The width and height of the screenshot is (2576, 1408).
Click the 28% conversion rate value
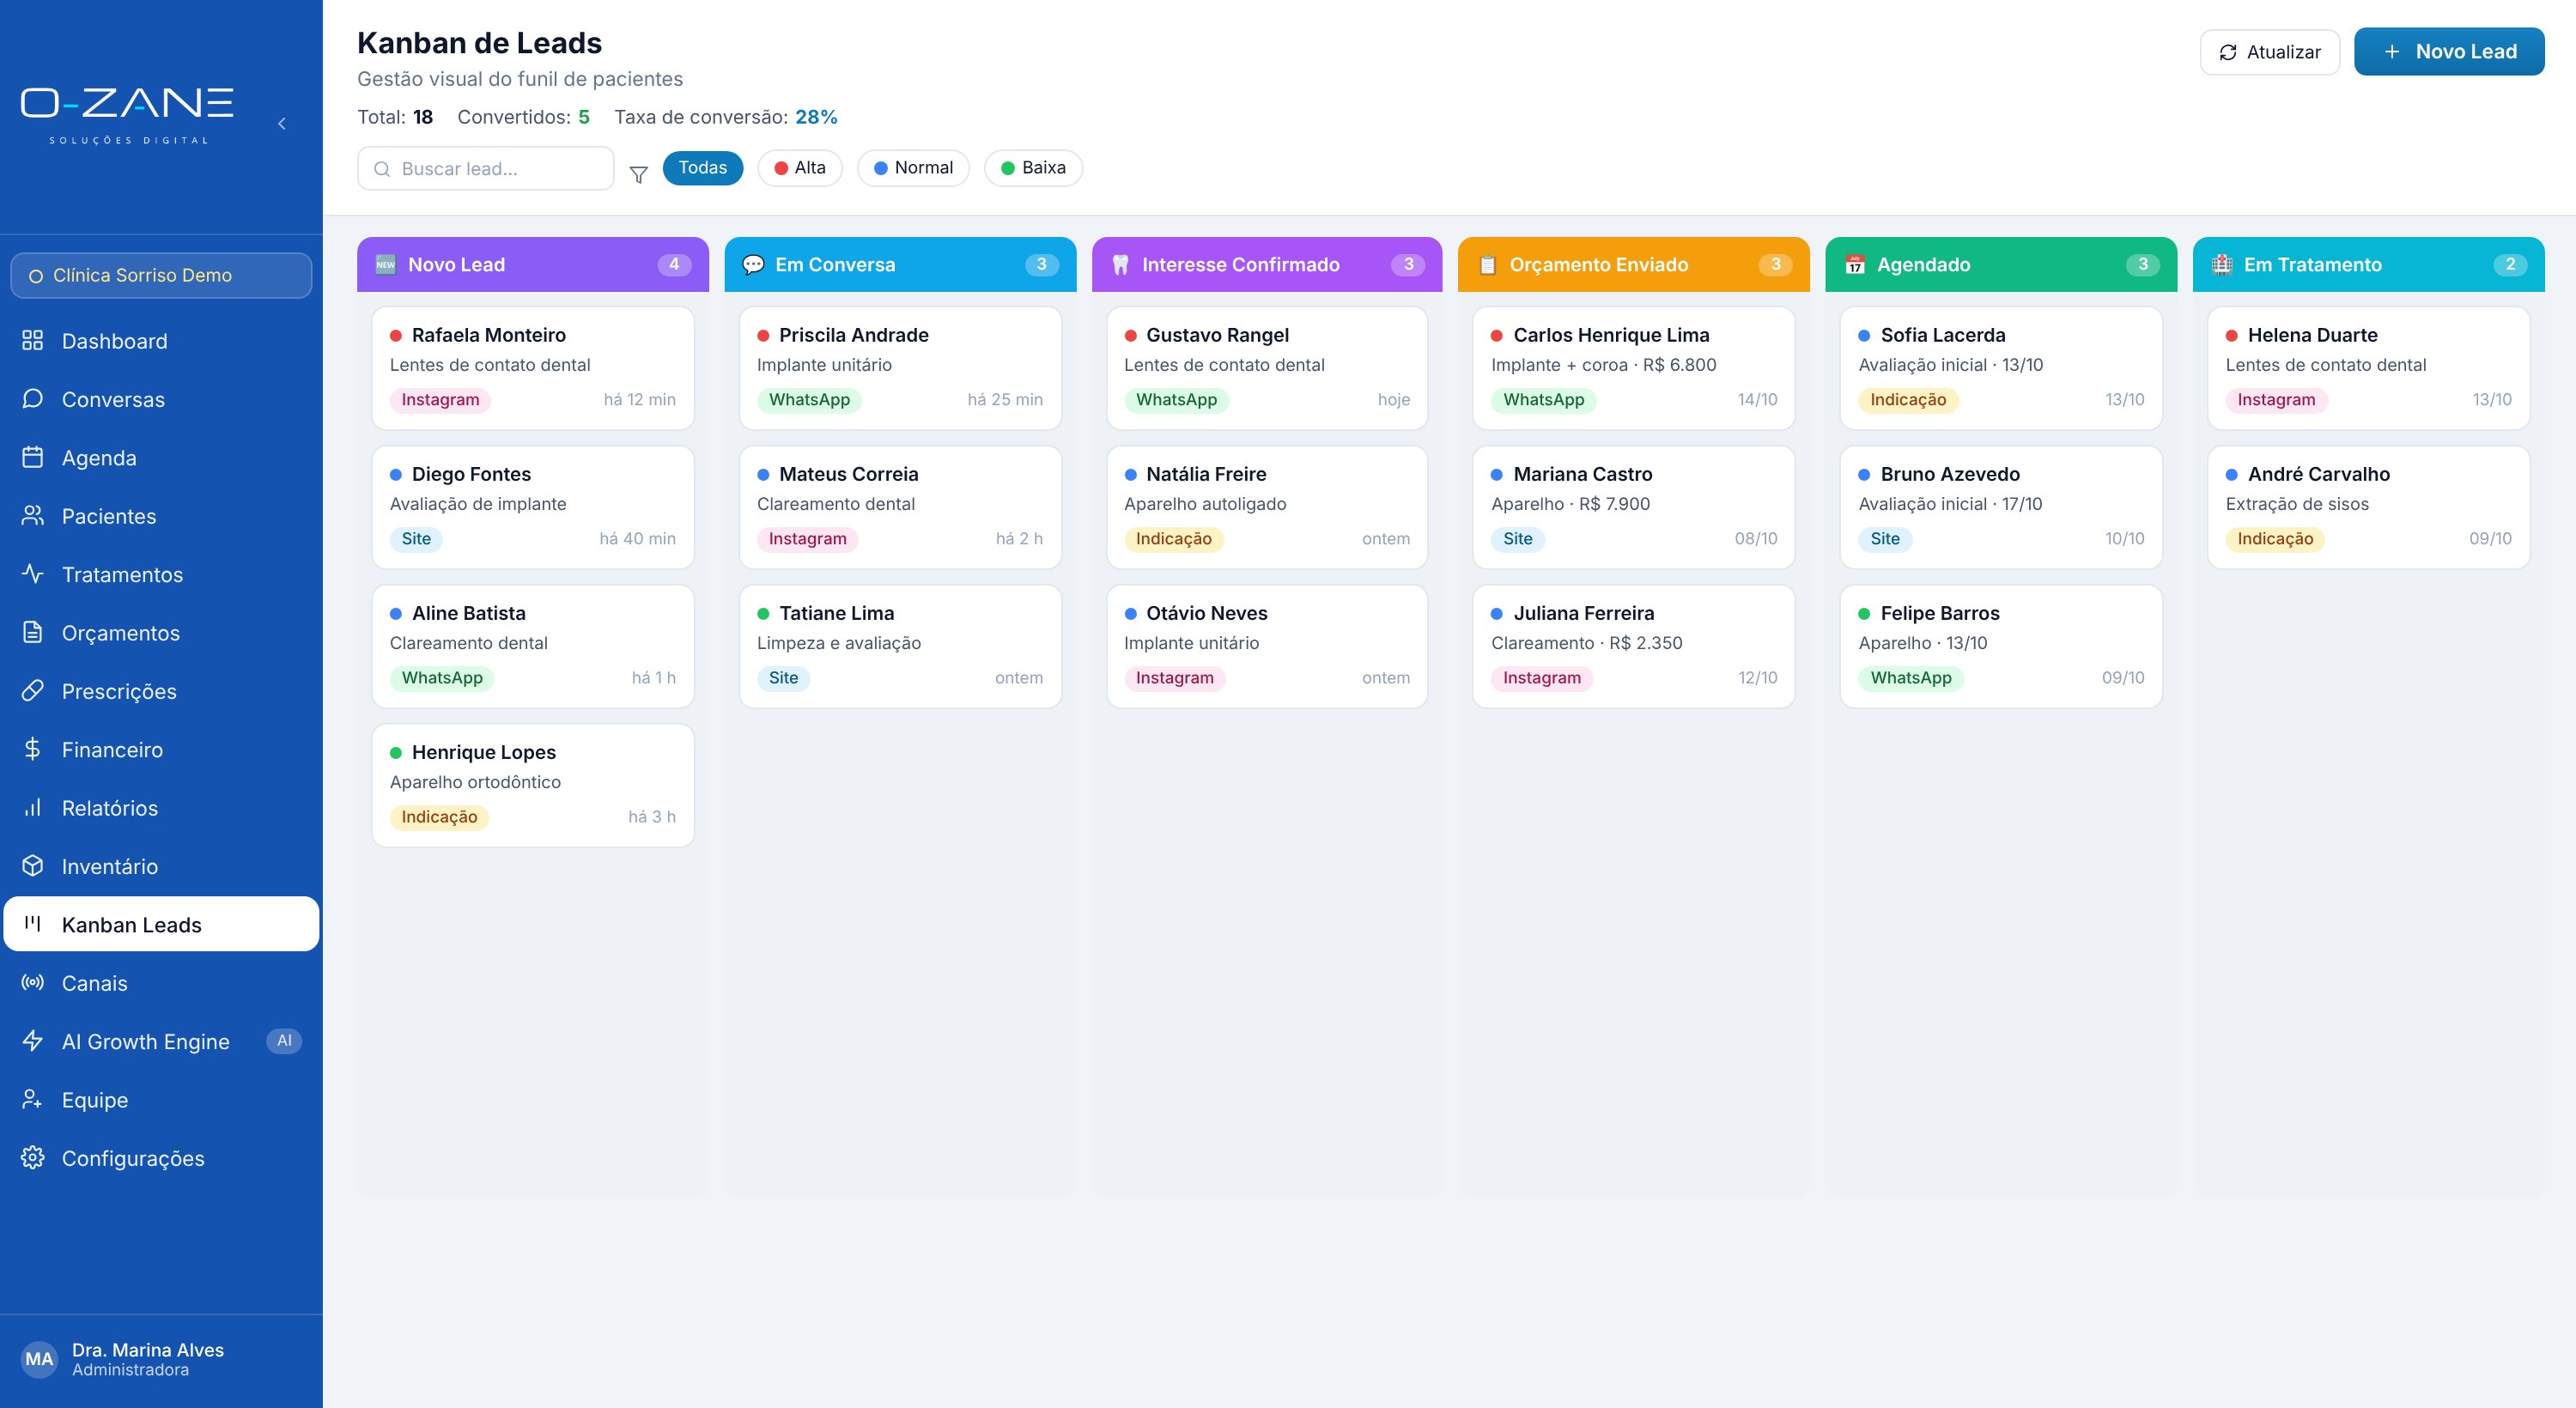point(816,117)
